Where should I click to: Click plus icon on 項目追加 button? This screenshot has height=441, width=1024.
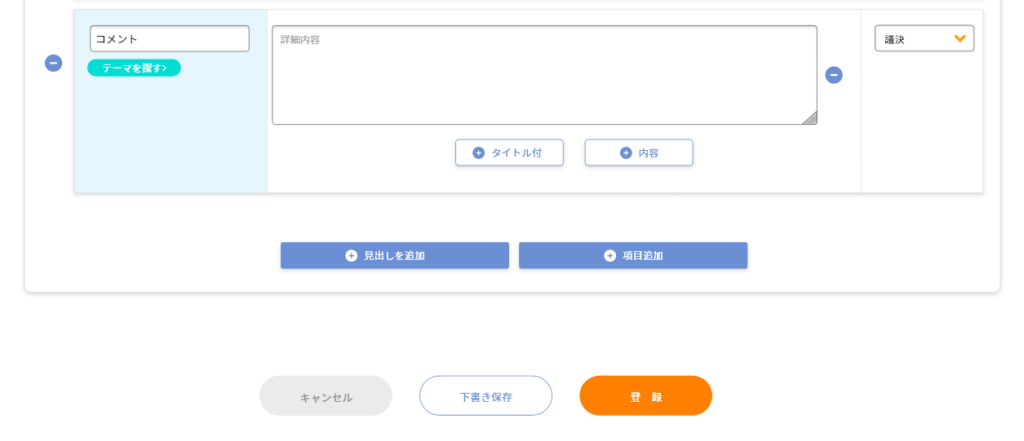point(610,255)
